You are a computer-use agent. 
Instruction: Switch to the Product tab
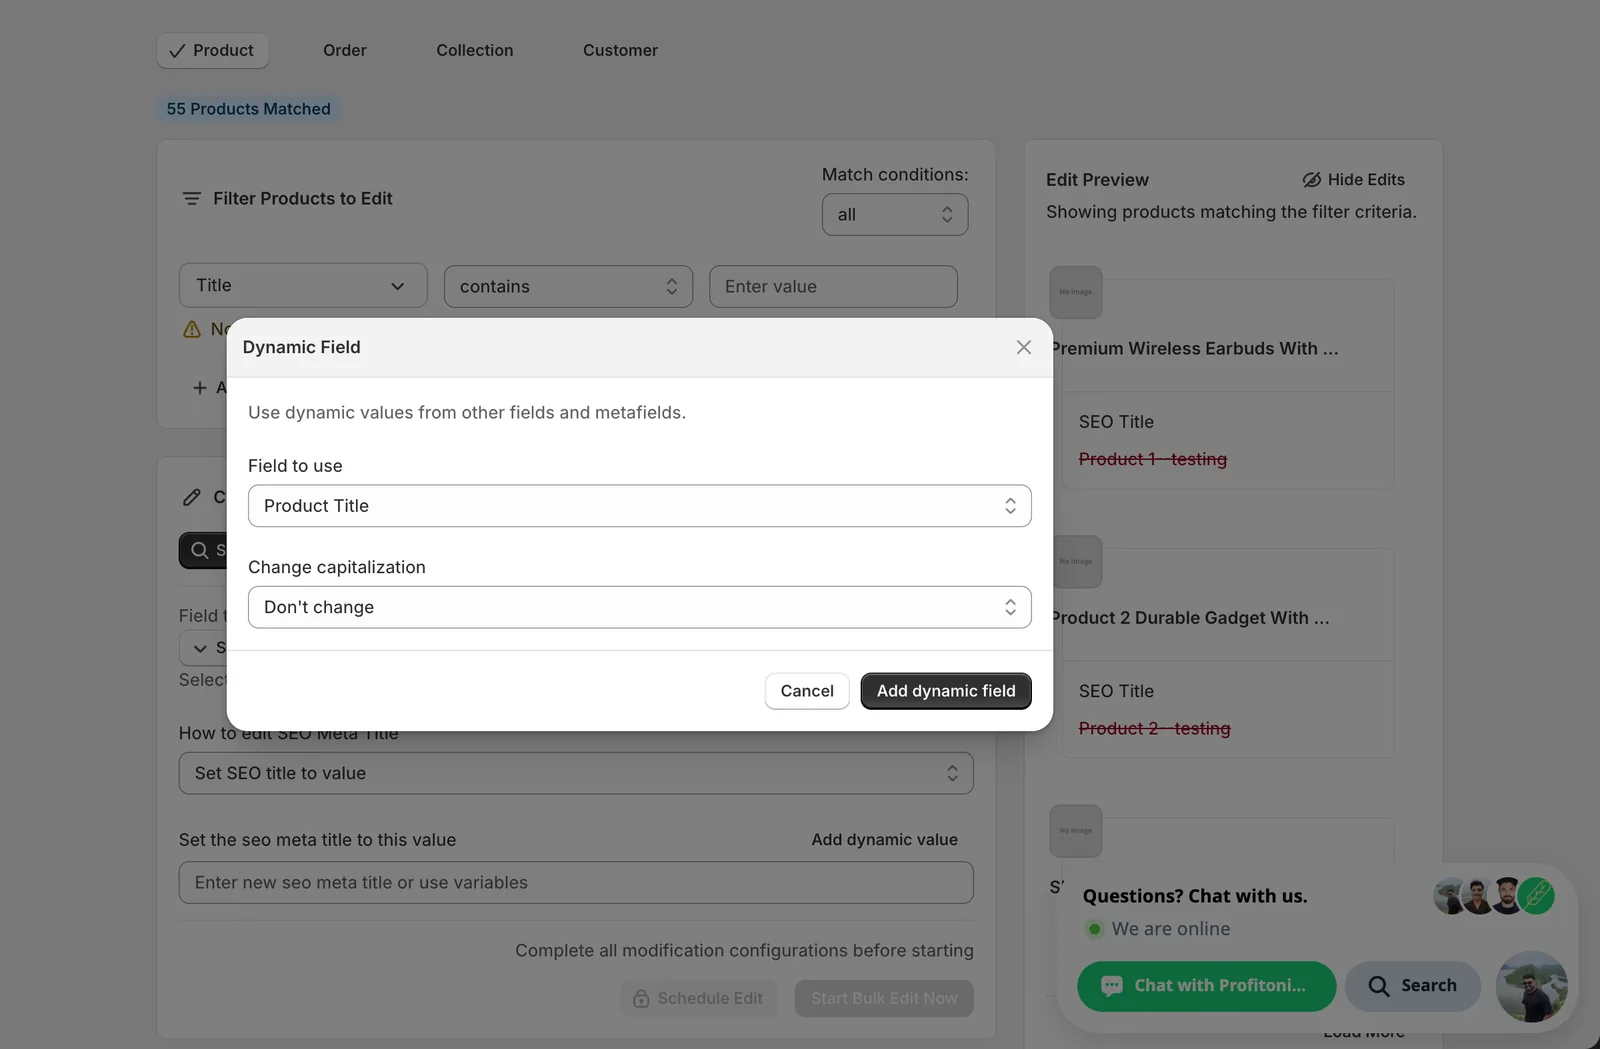(x=212, y=50)
